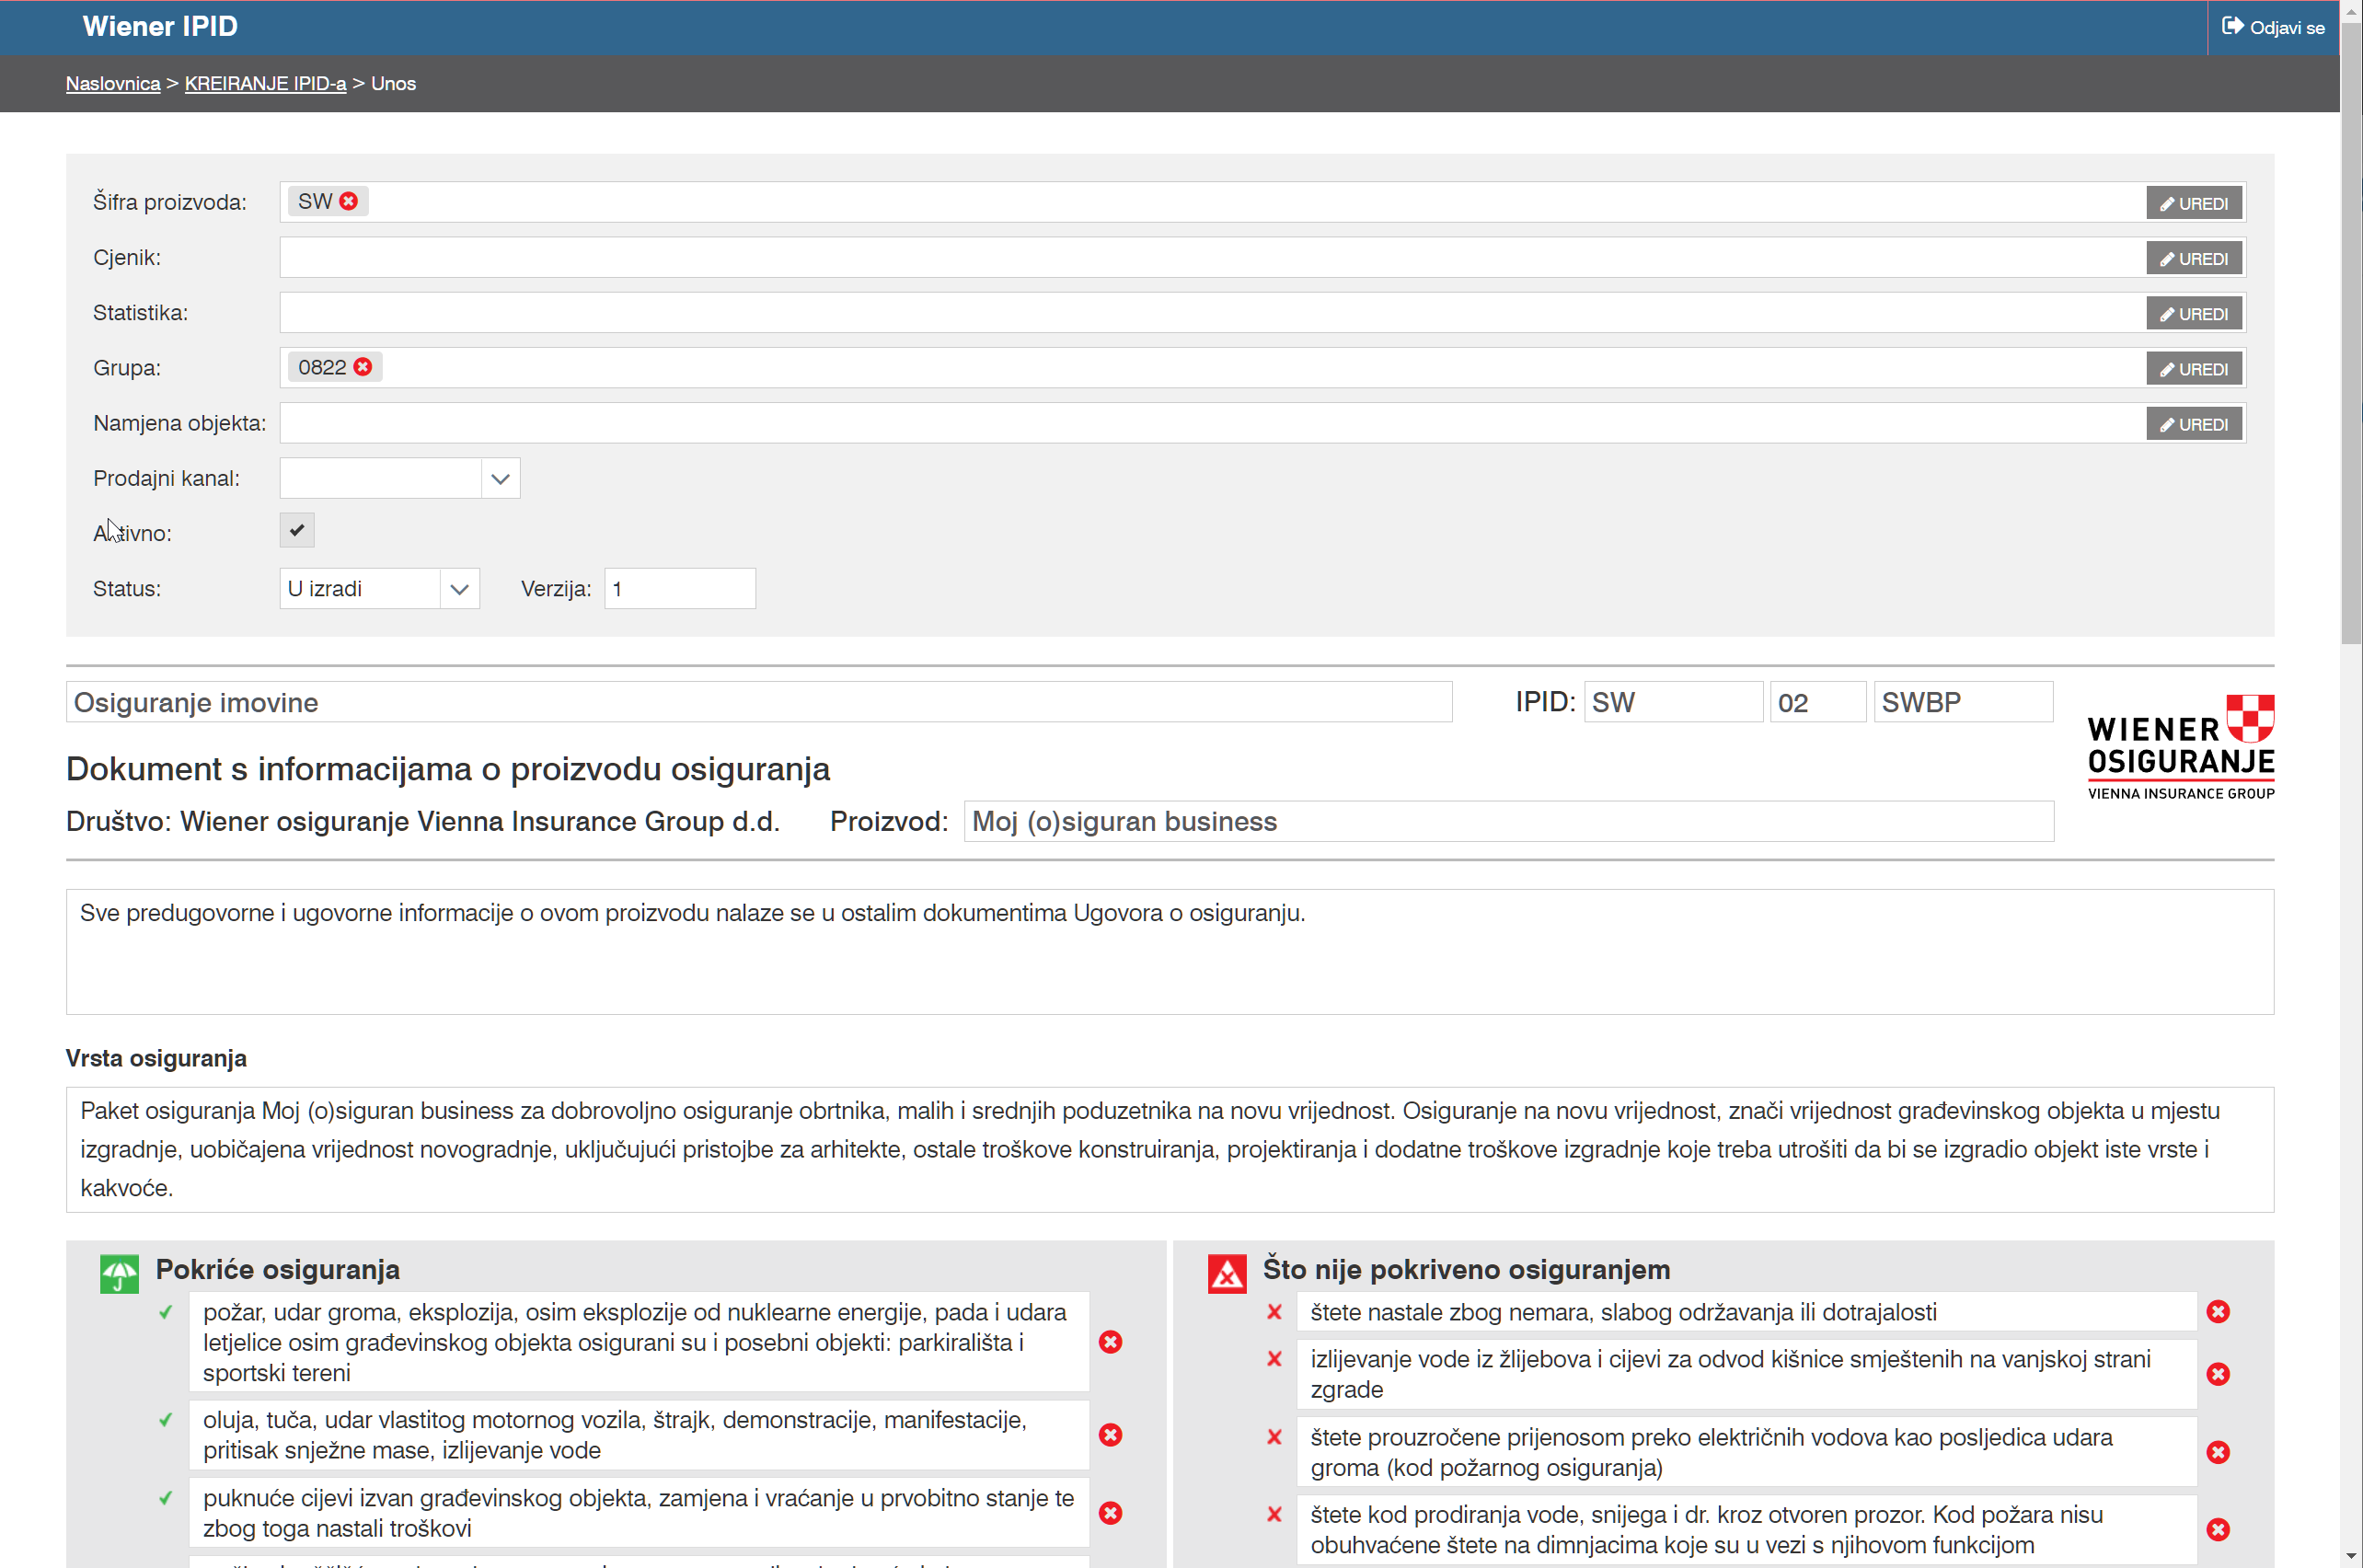Screen dimensions: 2363x1568
Task: Click the green checkmark beside oluja item
Action: click(x=166, y=1420)
